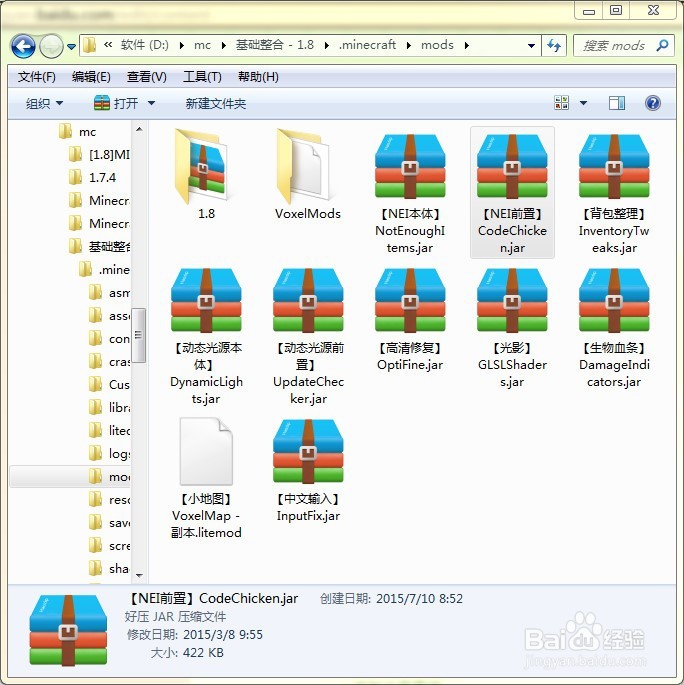Select the VoxelMap litemod file icon
This screenshot has height=685, width=684.
(x=206, y=451)
